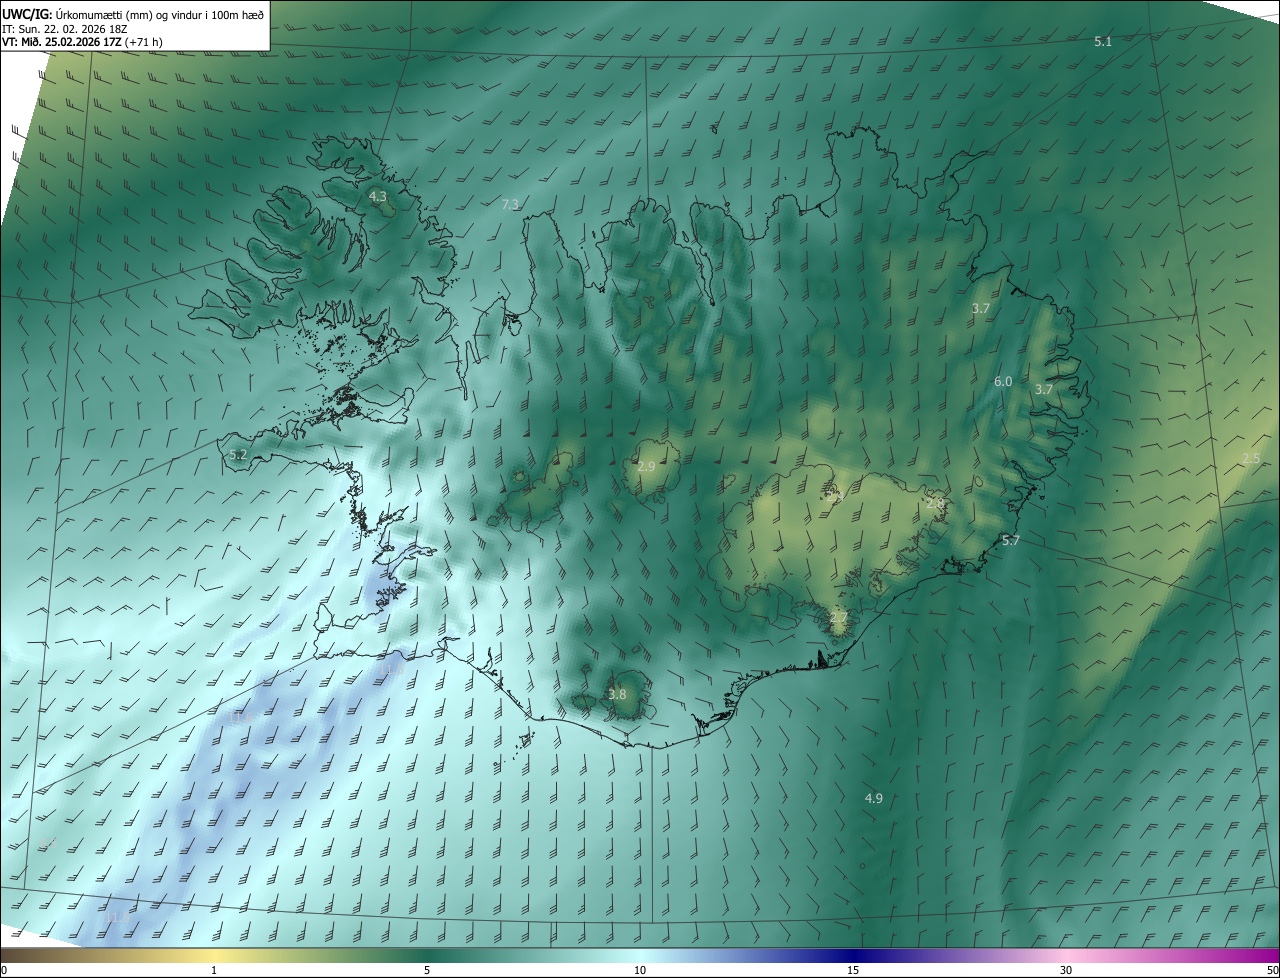Click the 5.7 value label

1011,541
